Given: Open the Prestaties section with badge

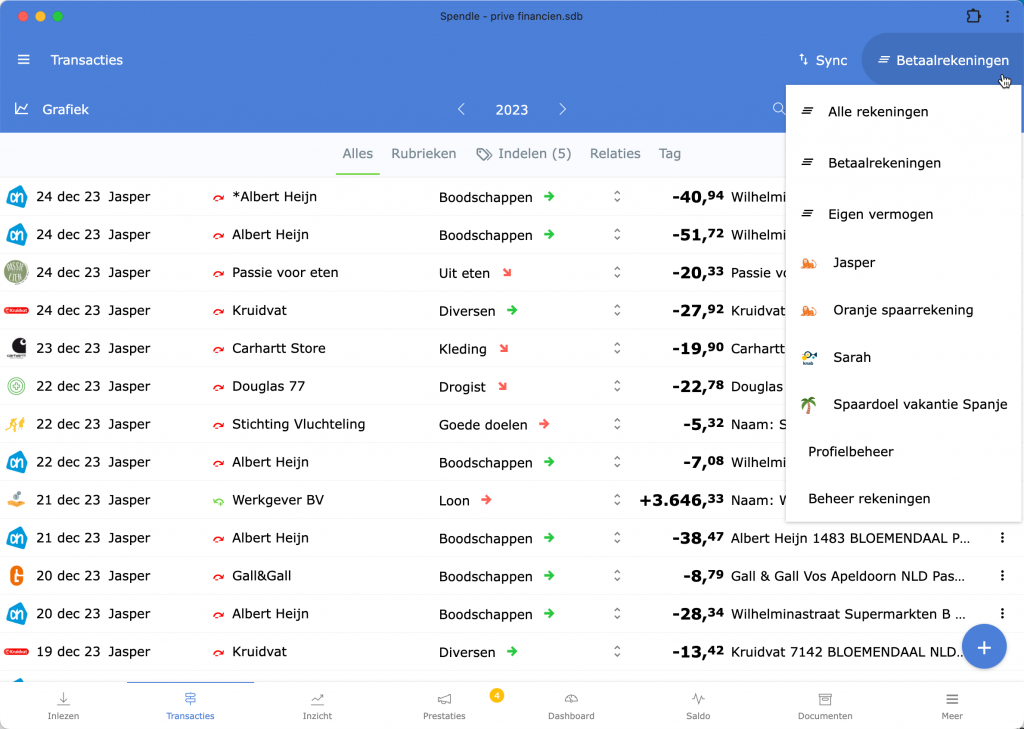Looking at the screenshot, I should [x=444, y=705].
